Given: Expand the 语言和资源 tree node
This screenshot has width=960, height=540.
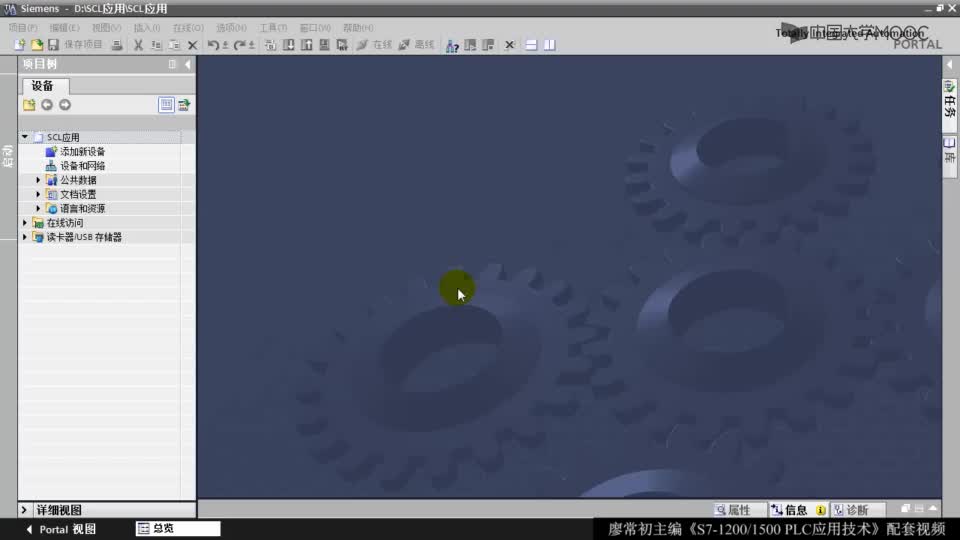Looking at the screenshot, I should (x=38, y=208).
